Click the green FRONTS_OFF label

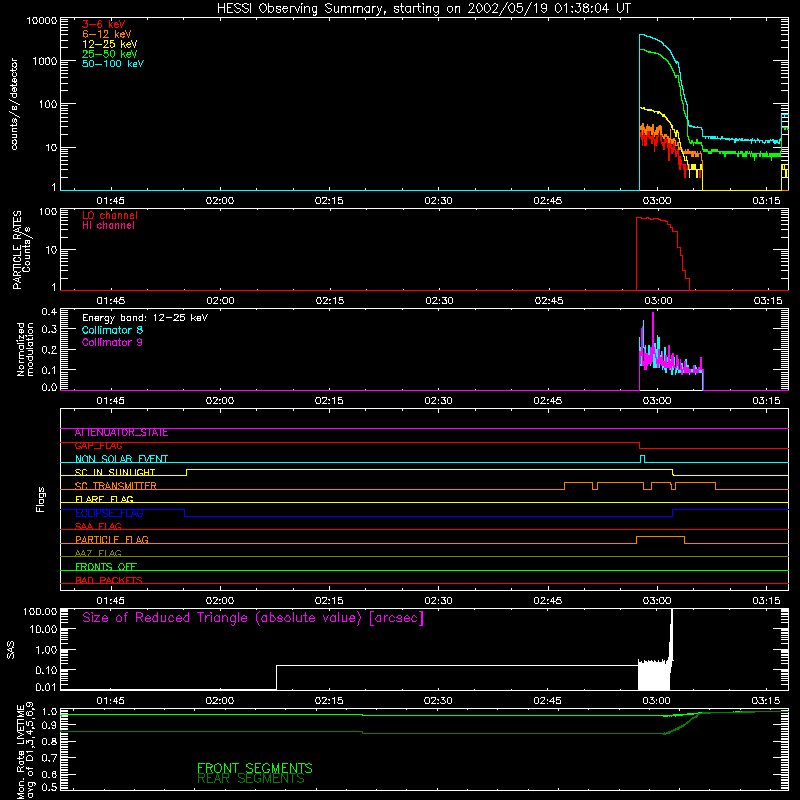[x=106, y=567]
